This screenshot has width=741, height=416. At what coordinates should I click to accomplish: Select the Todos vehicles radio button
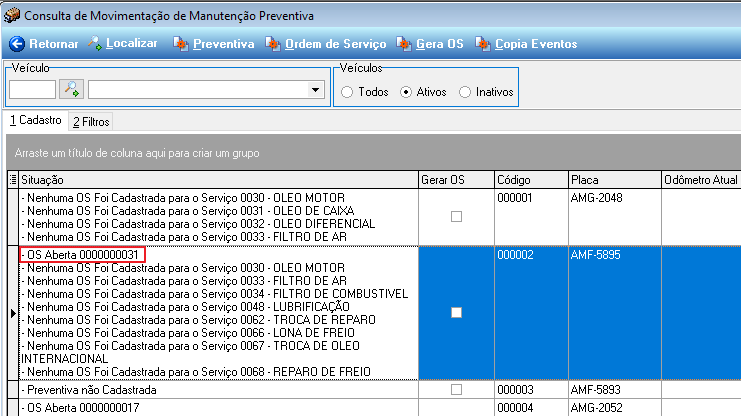[x=347, y=92]
